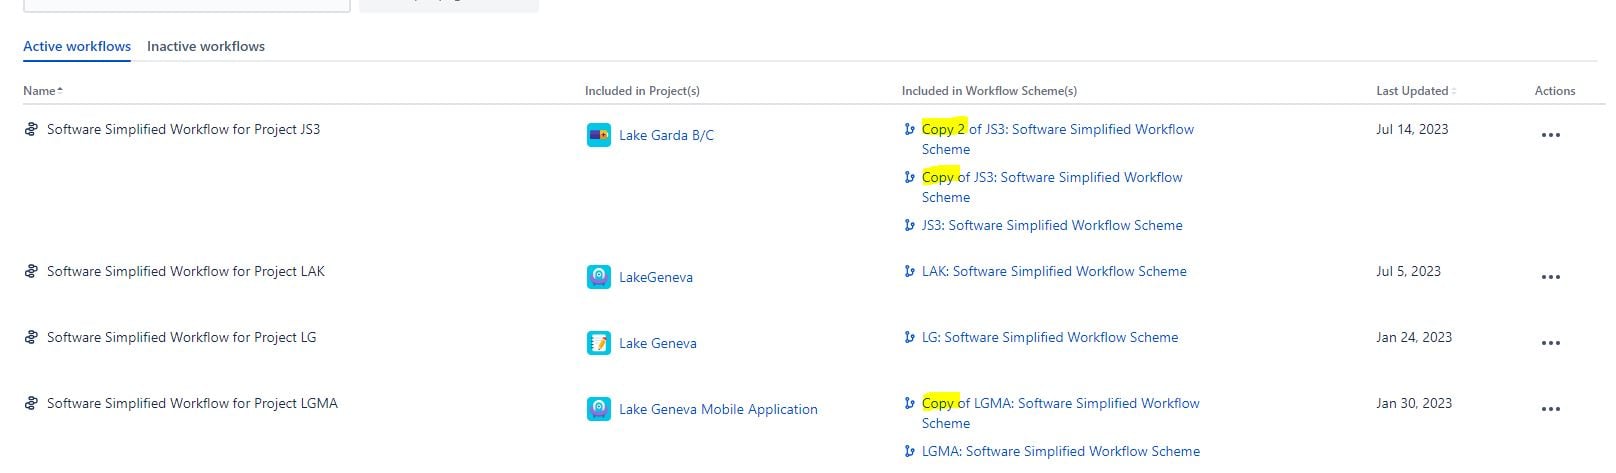The height and width of the screenshot is (473, 1616).
Task: Click scheme icon beside Copy of JS3
Action: coord(909,177)
